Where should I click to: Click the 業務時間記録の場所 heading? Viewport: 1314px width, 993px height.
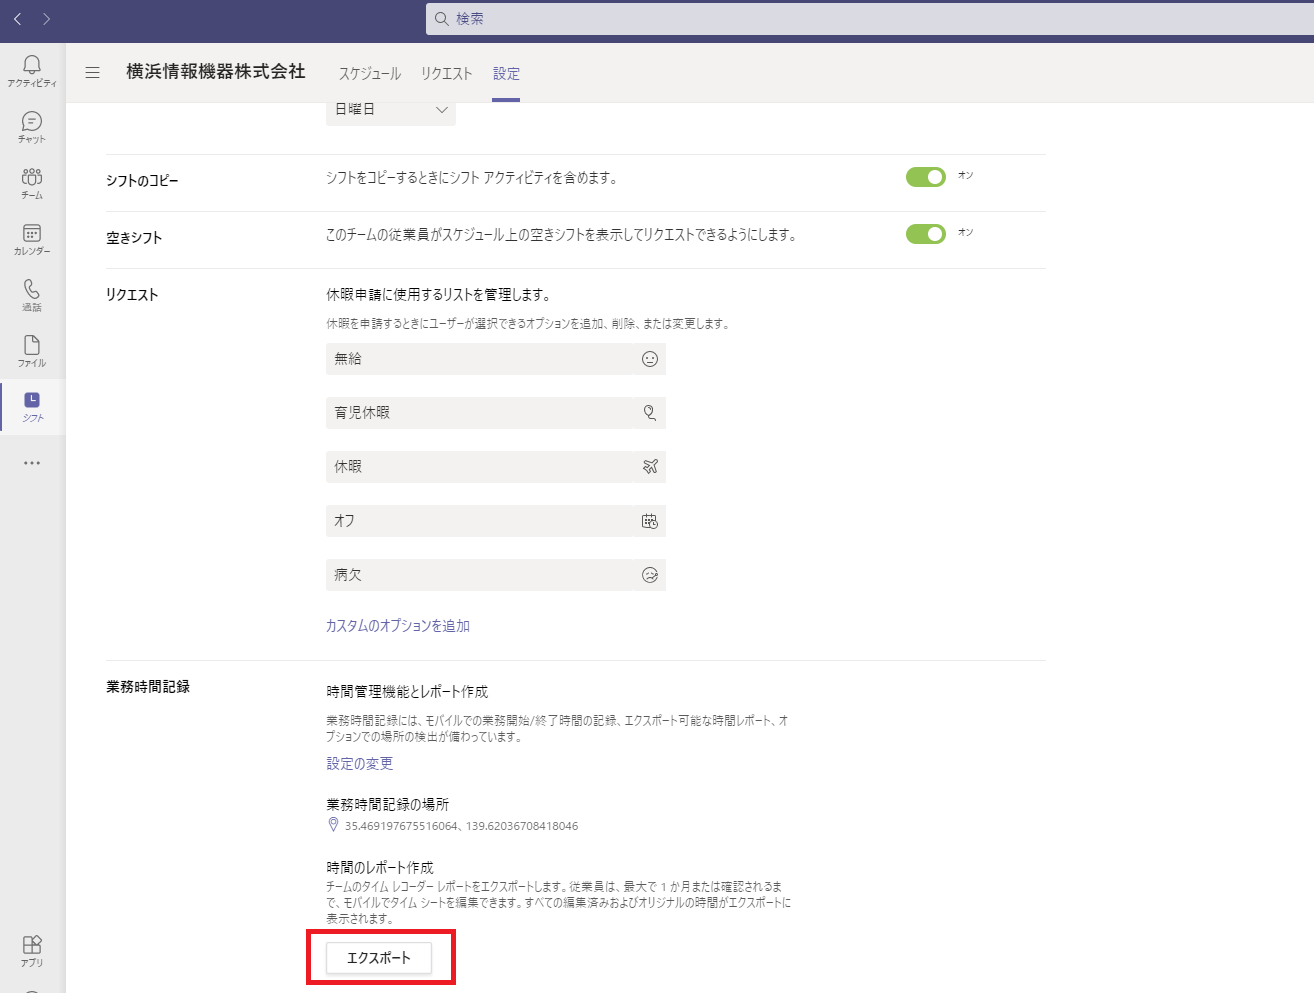388,804
